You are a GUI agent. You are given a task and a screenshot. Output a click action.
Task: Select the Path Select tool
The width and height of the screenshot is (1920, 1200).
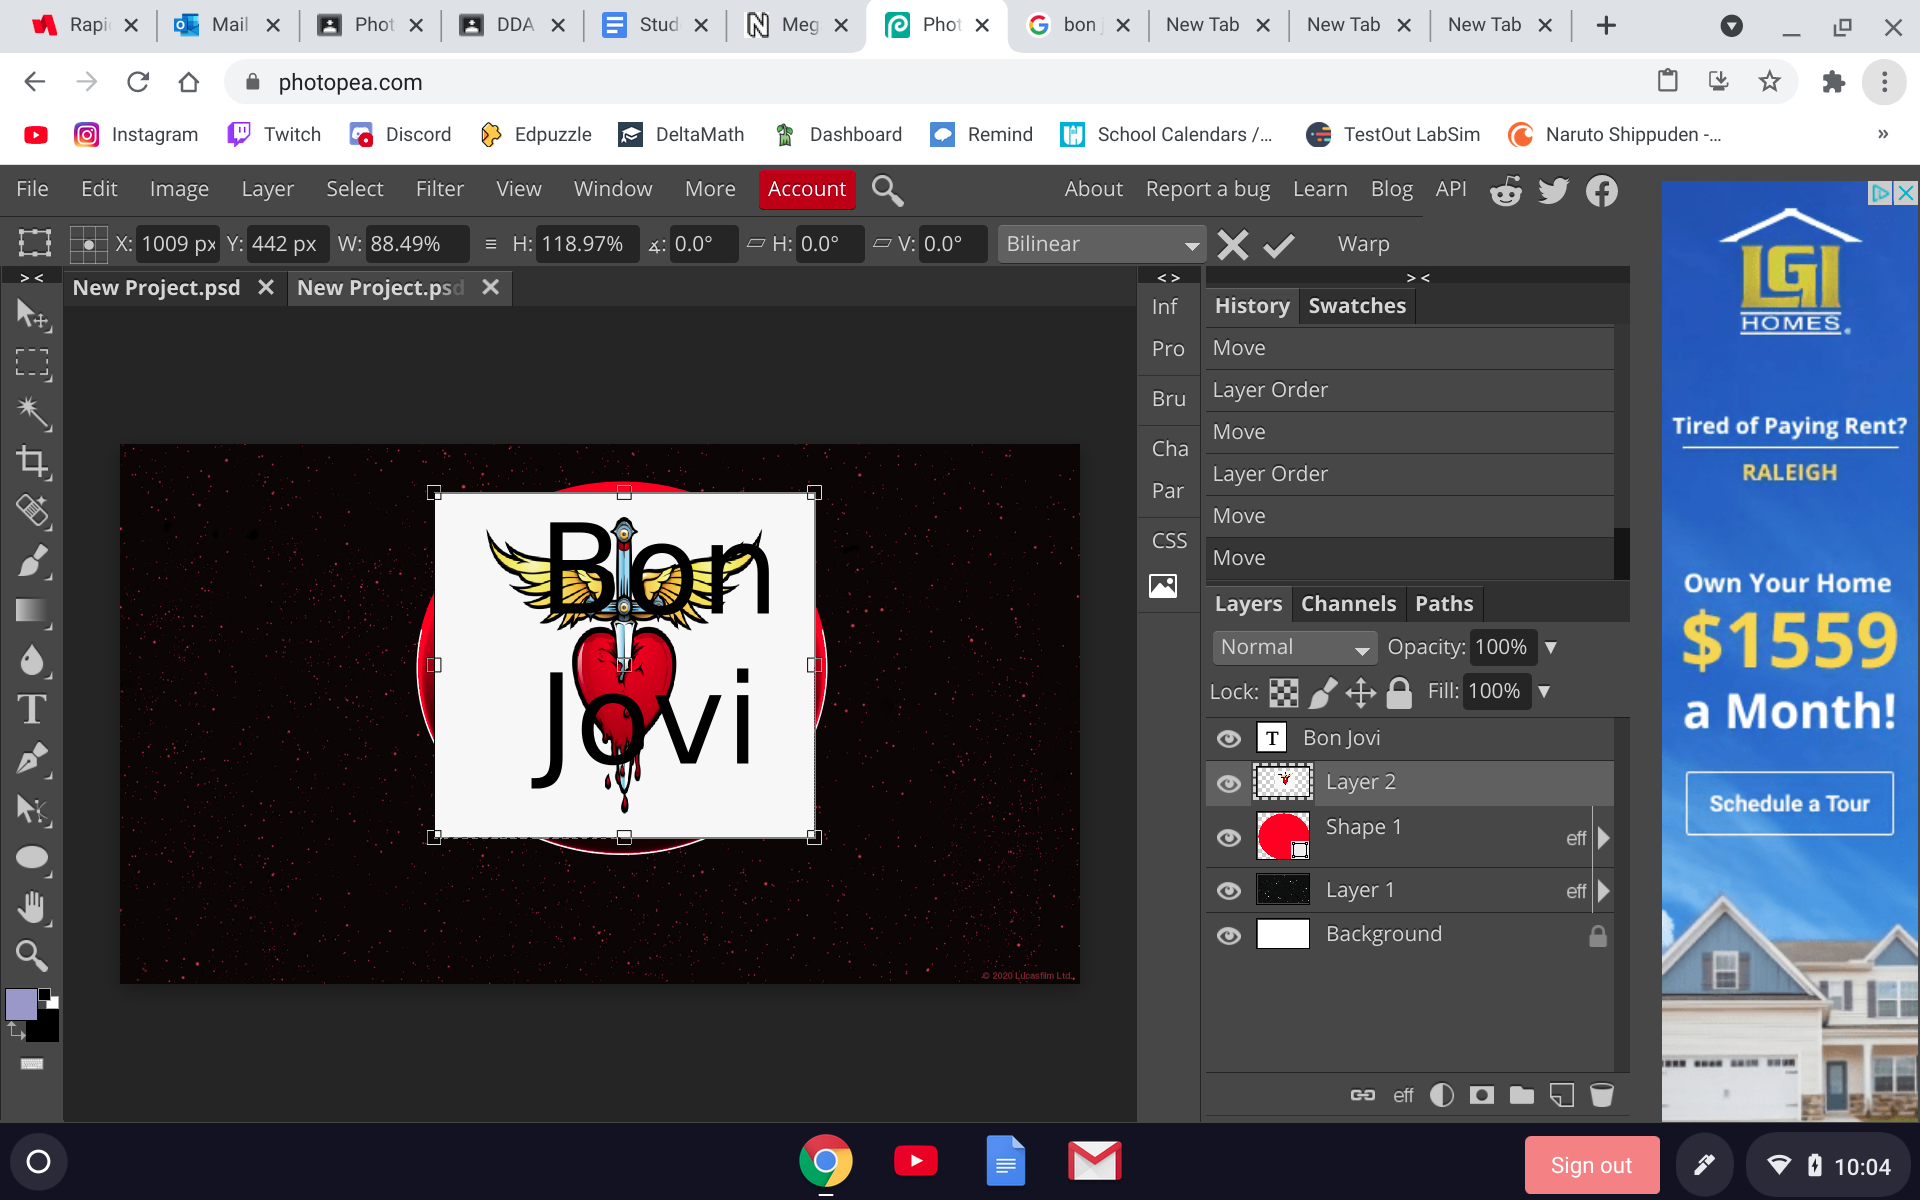[x=32, y=809]
